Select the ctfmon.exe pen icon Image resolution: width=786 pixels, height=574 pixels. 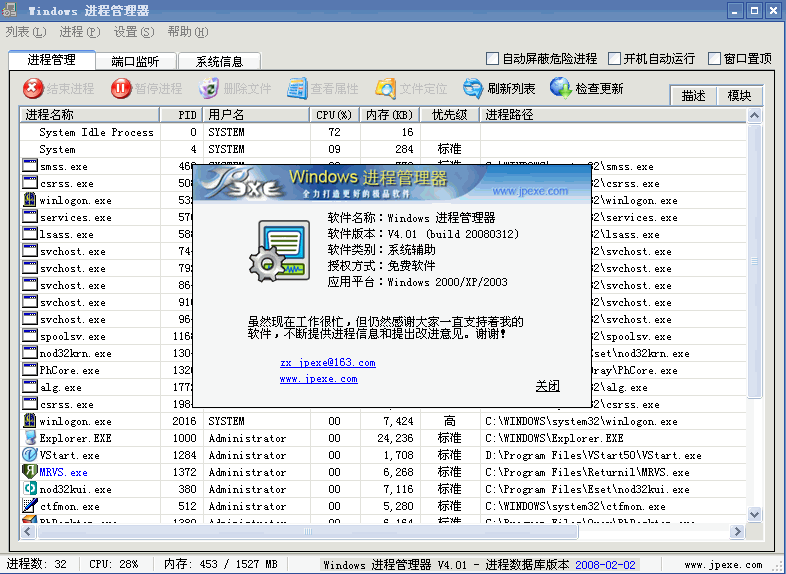click(30, 505)
